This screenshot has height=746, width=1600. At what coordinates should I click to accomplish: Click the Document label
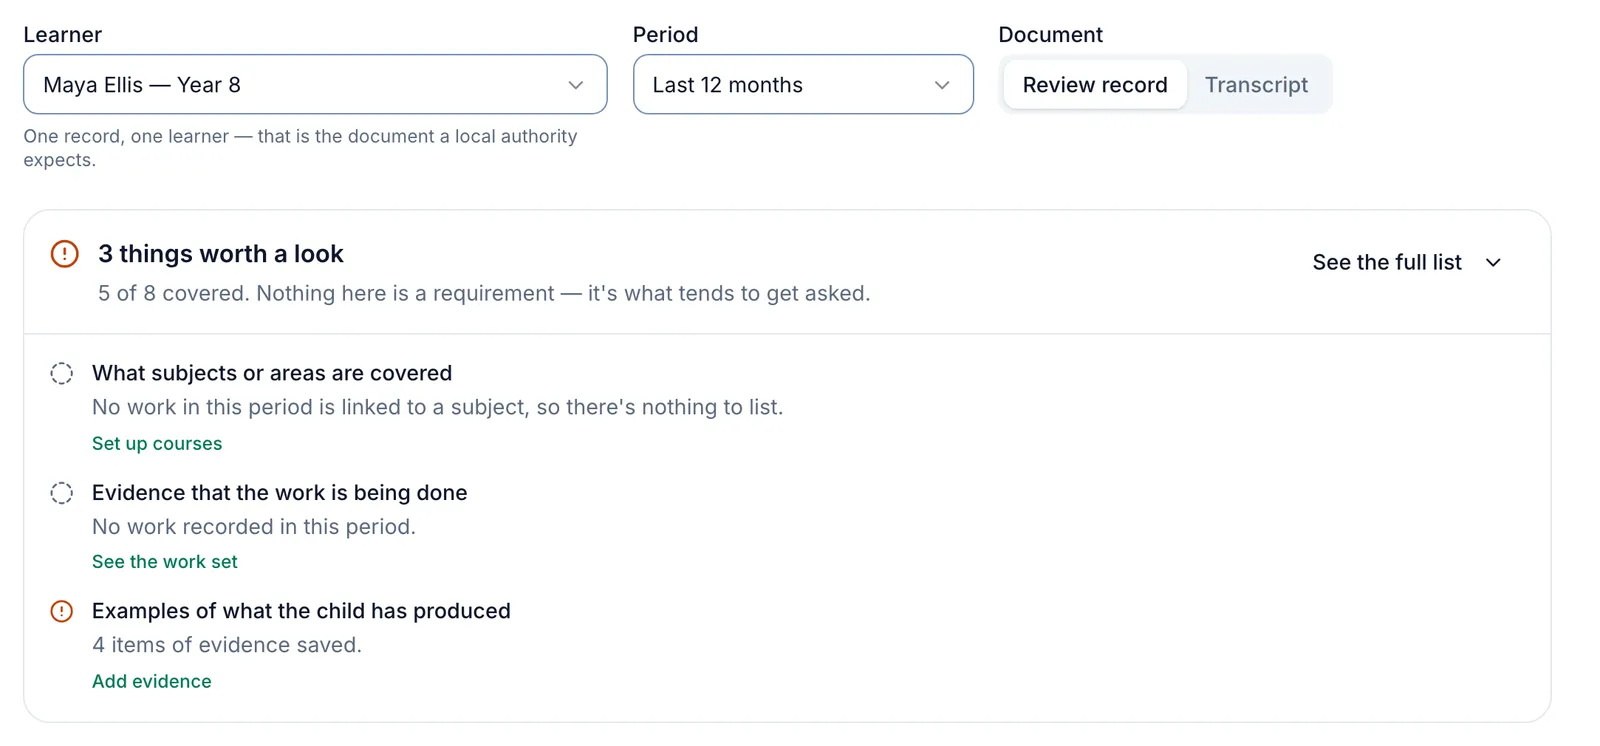(1050, 35)
